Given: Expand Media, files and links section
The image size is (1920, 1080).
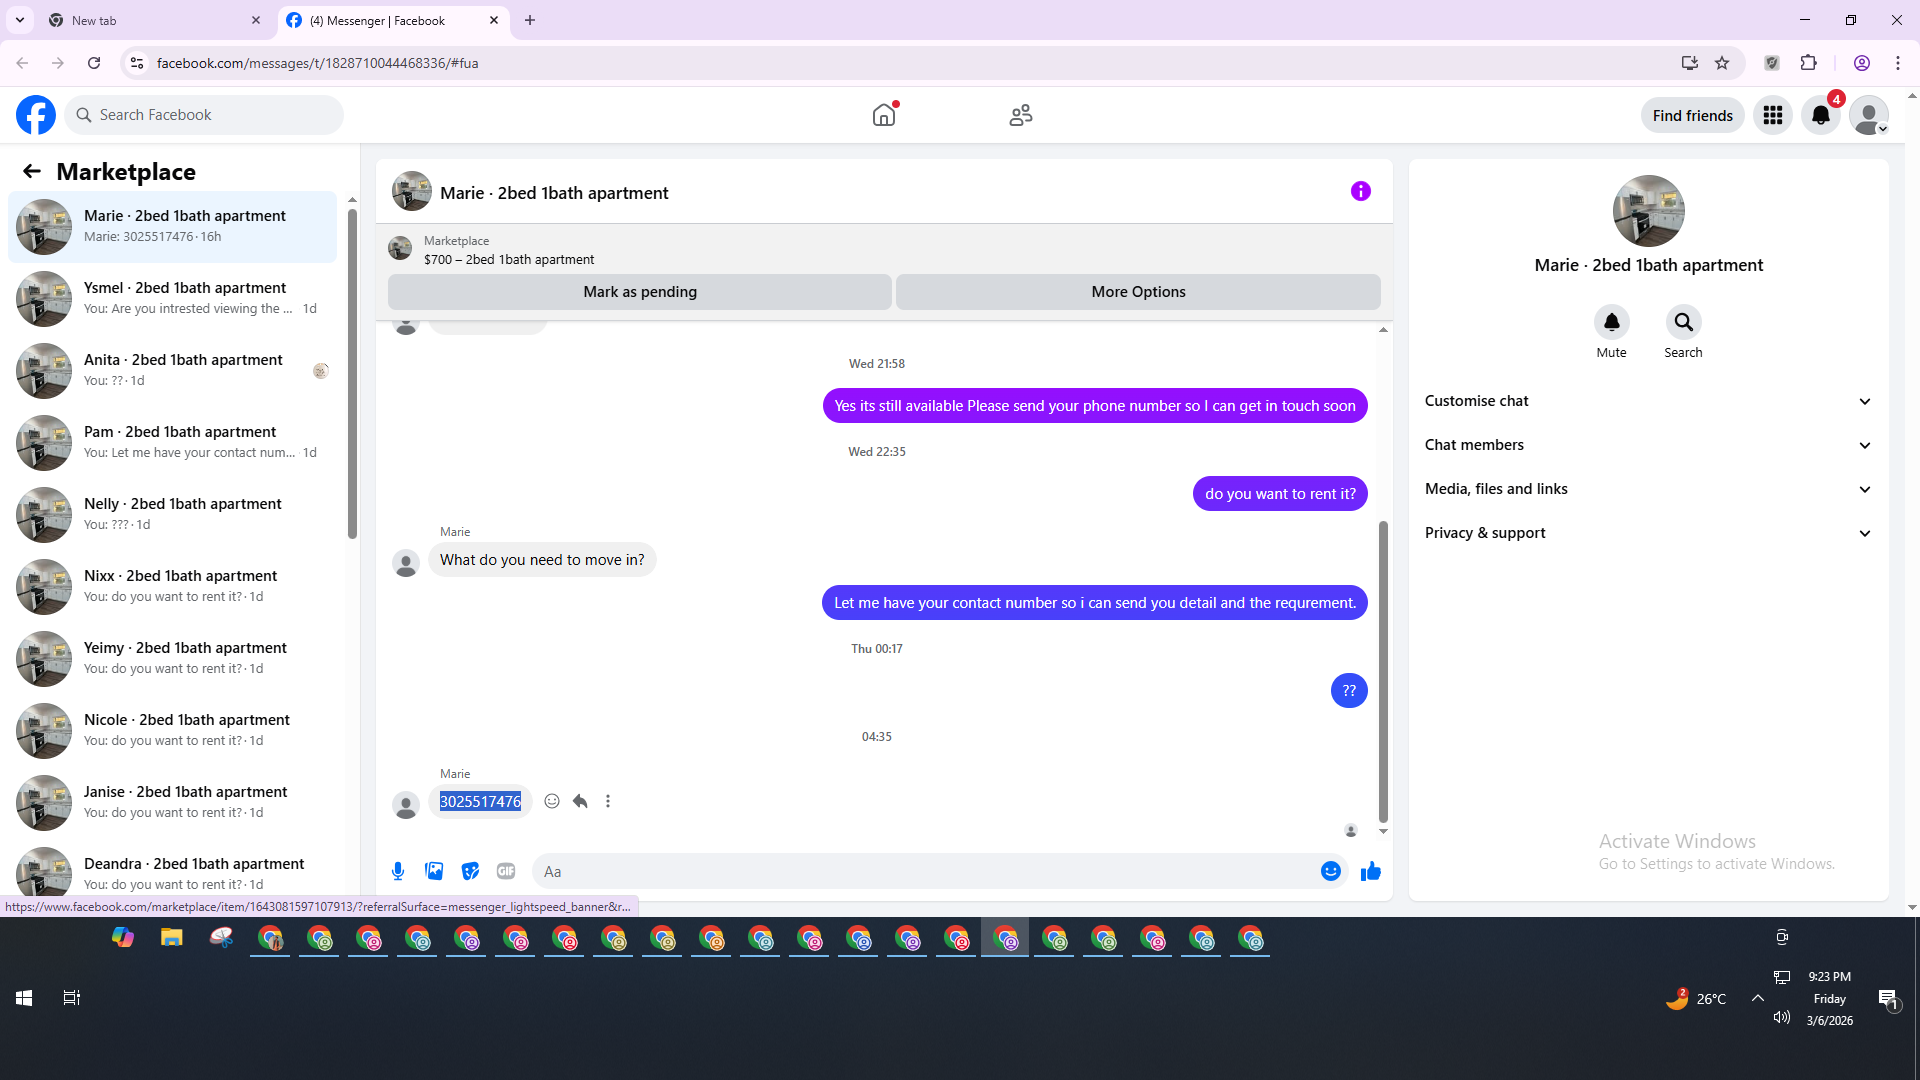Looking at the screenshot, I should click(1648, 489).
